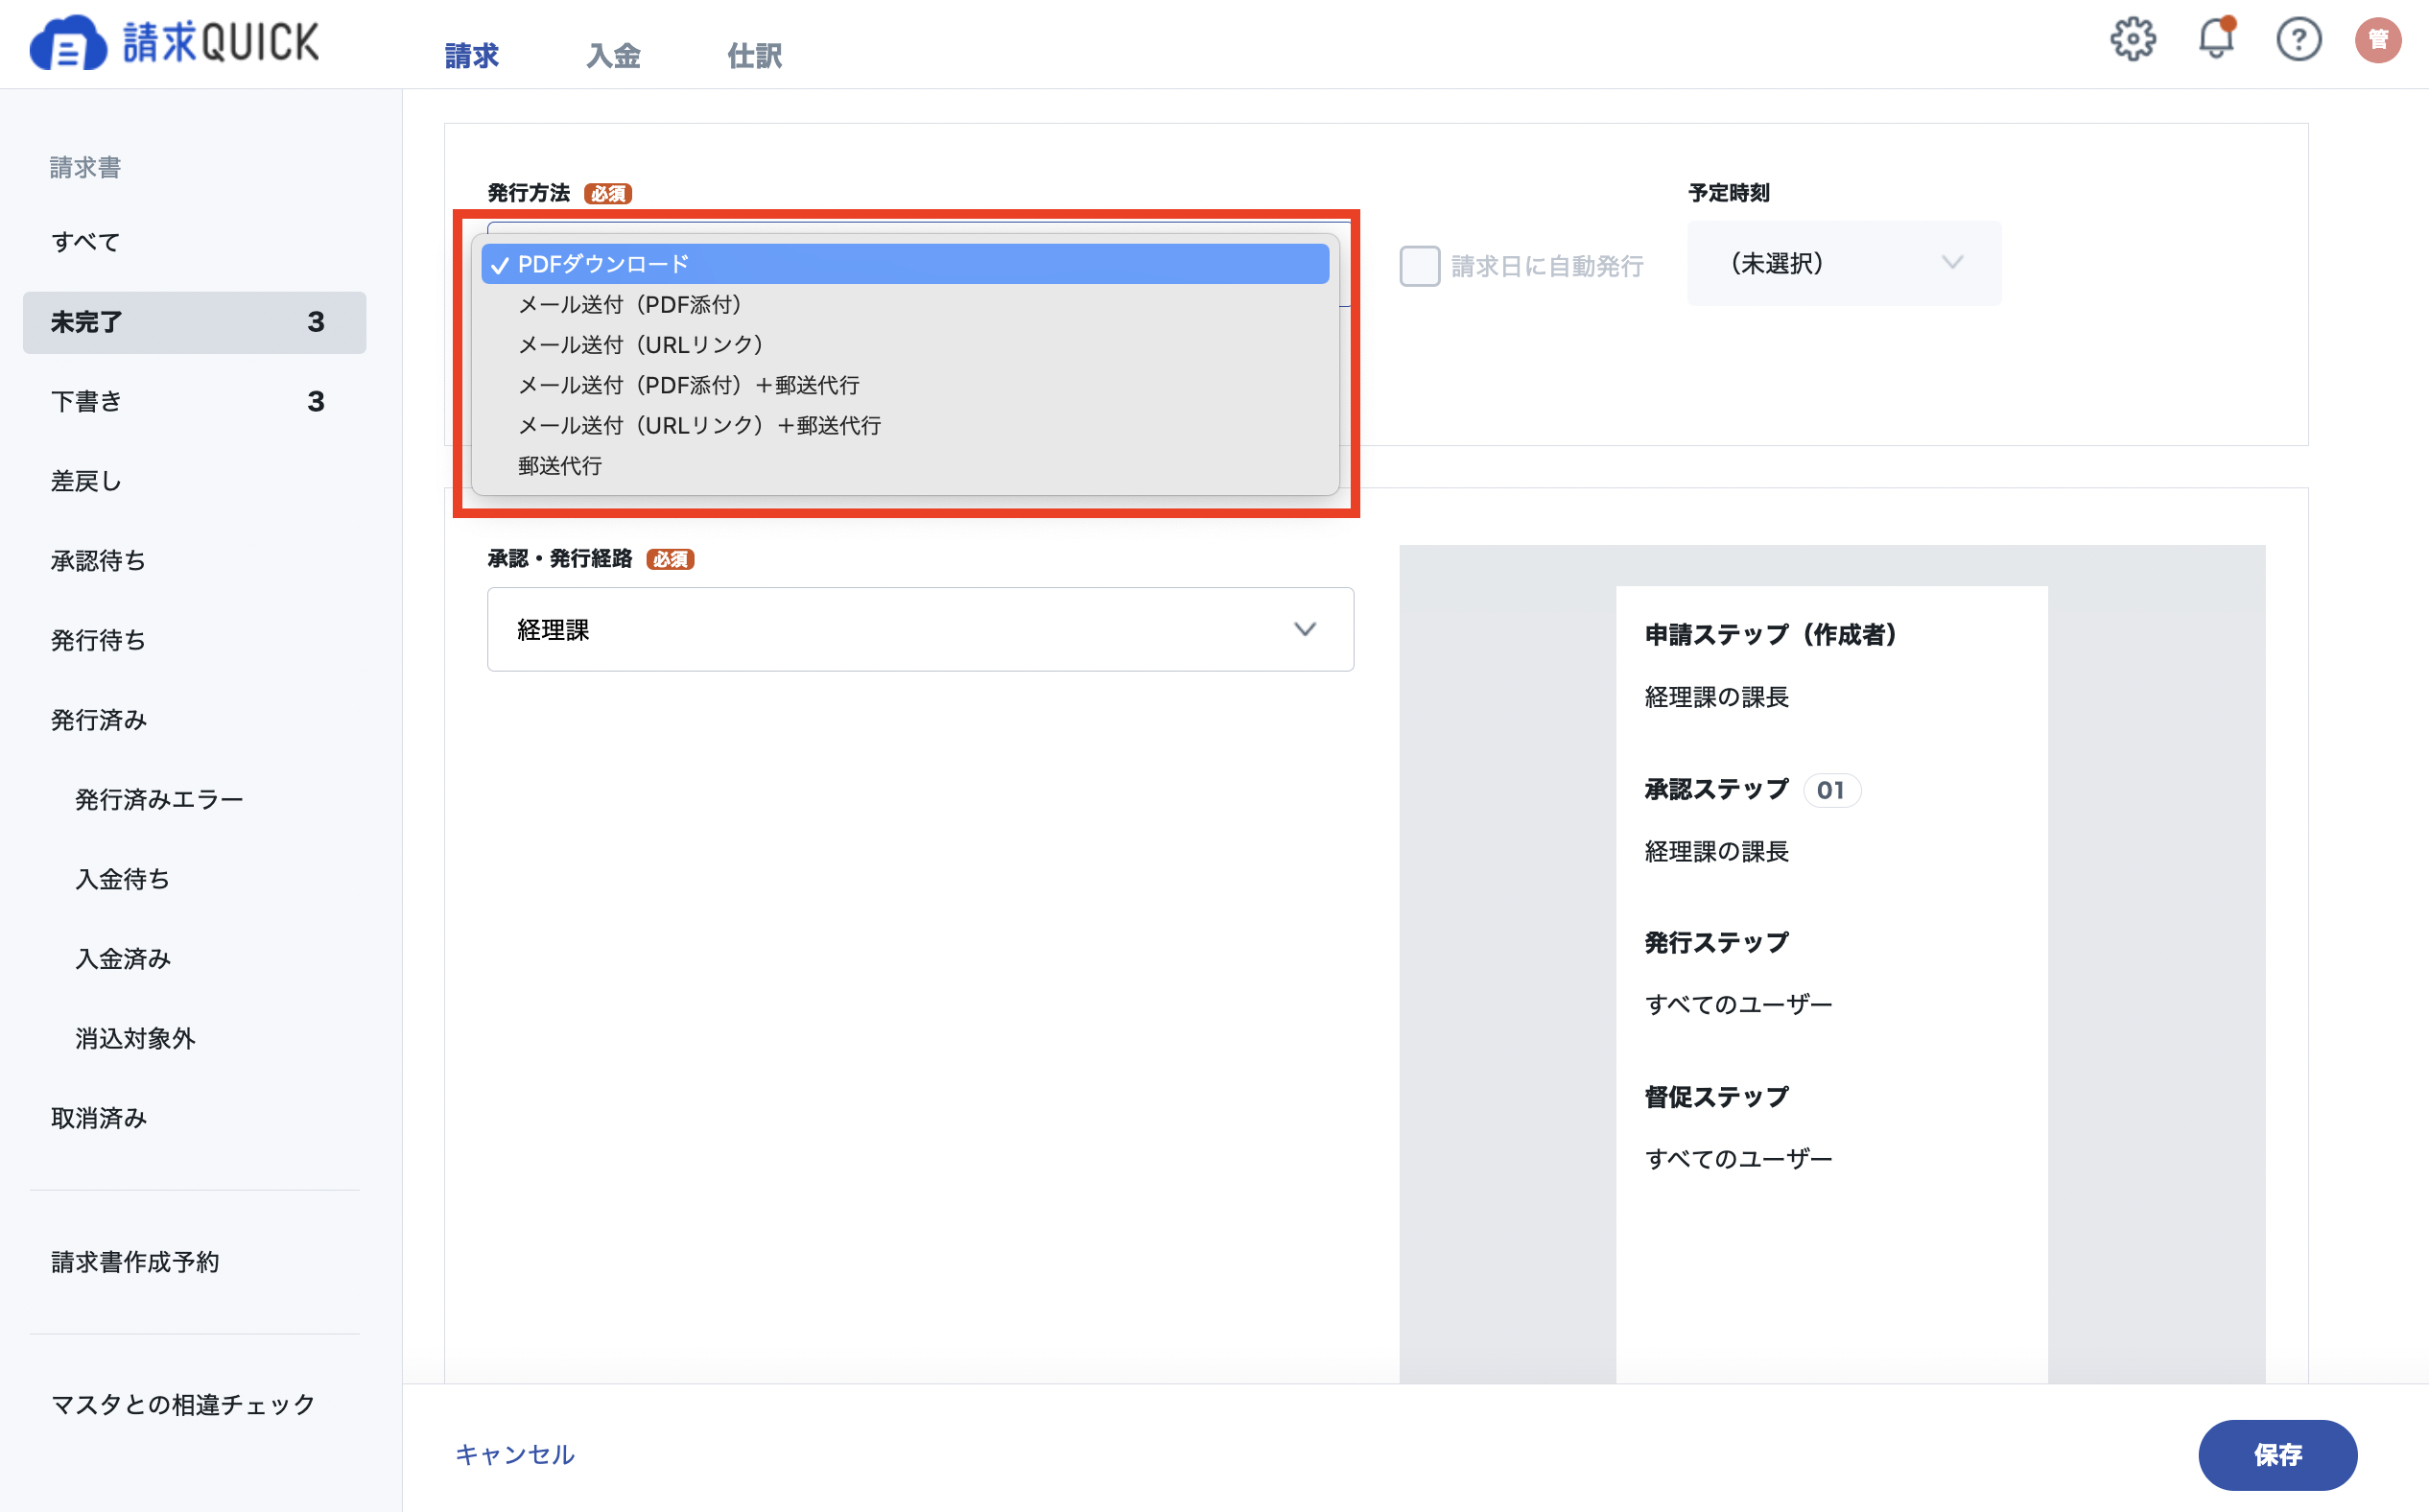Open 差戻し in the sidebar
The image size is (2429, 1512).
tap(195, 481)
